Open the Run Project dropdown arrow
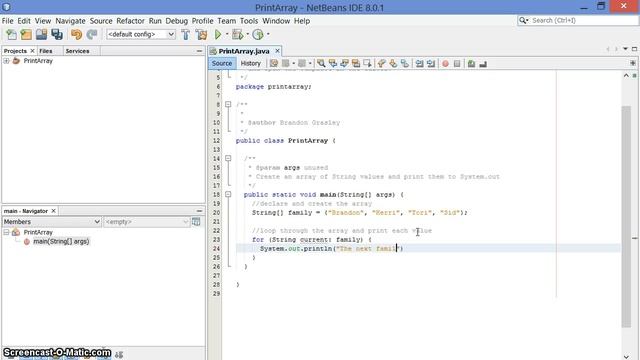Screen dimensions: 640x360 (x=227, y=34)
